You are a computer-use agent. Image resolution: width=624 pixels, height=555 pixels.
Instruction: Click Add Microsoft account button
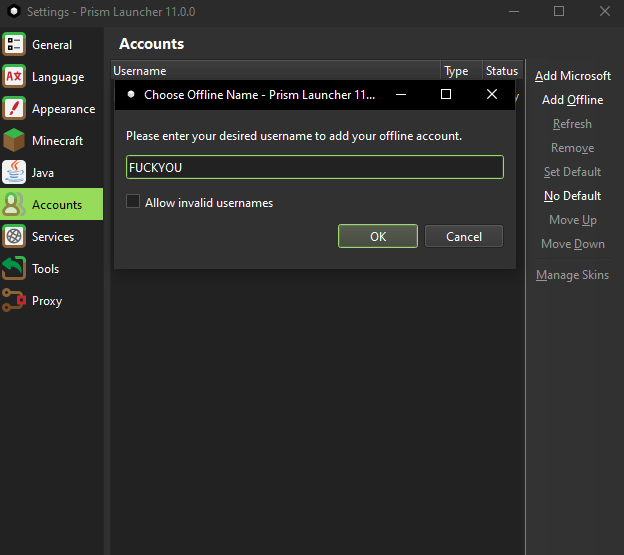pyautogui.click(x=572, y=76)
